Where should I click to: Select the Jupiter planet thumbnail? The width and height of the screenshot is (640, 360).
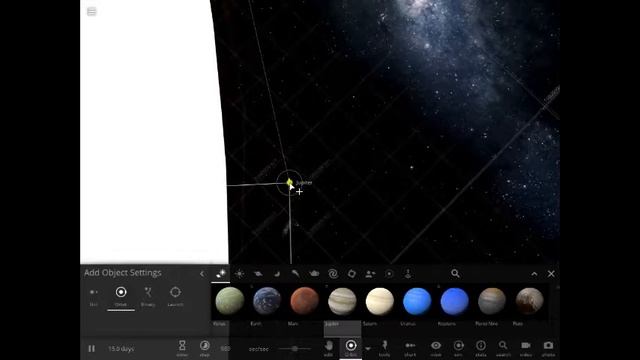[x=342, y=301]
